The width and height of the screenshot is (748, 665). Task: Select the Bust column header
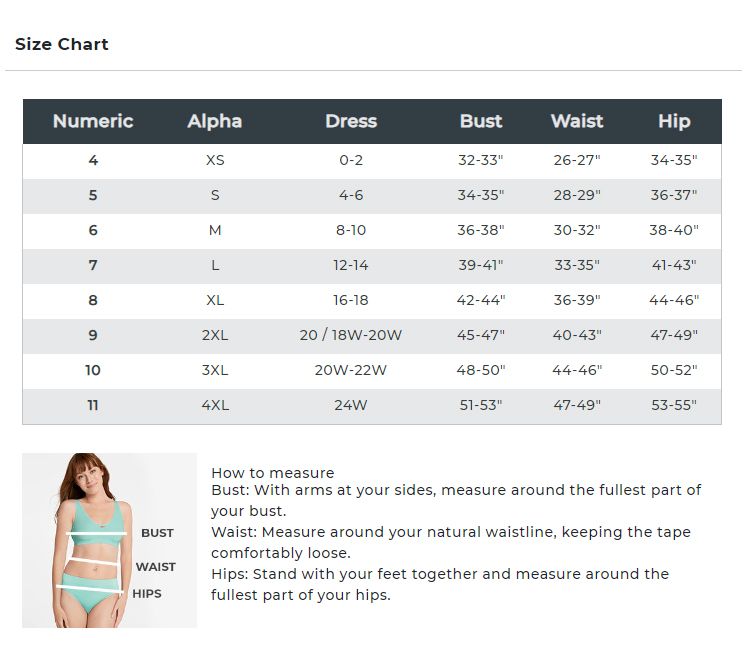click(x=481, y=121)
